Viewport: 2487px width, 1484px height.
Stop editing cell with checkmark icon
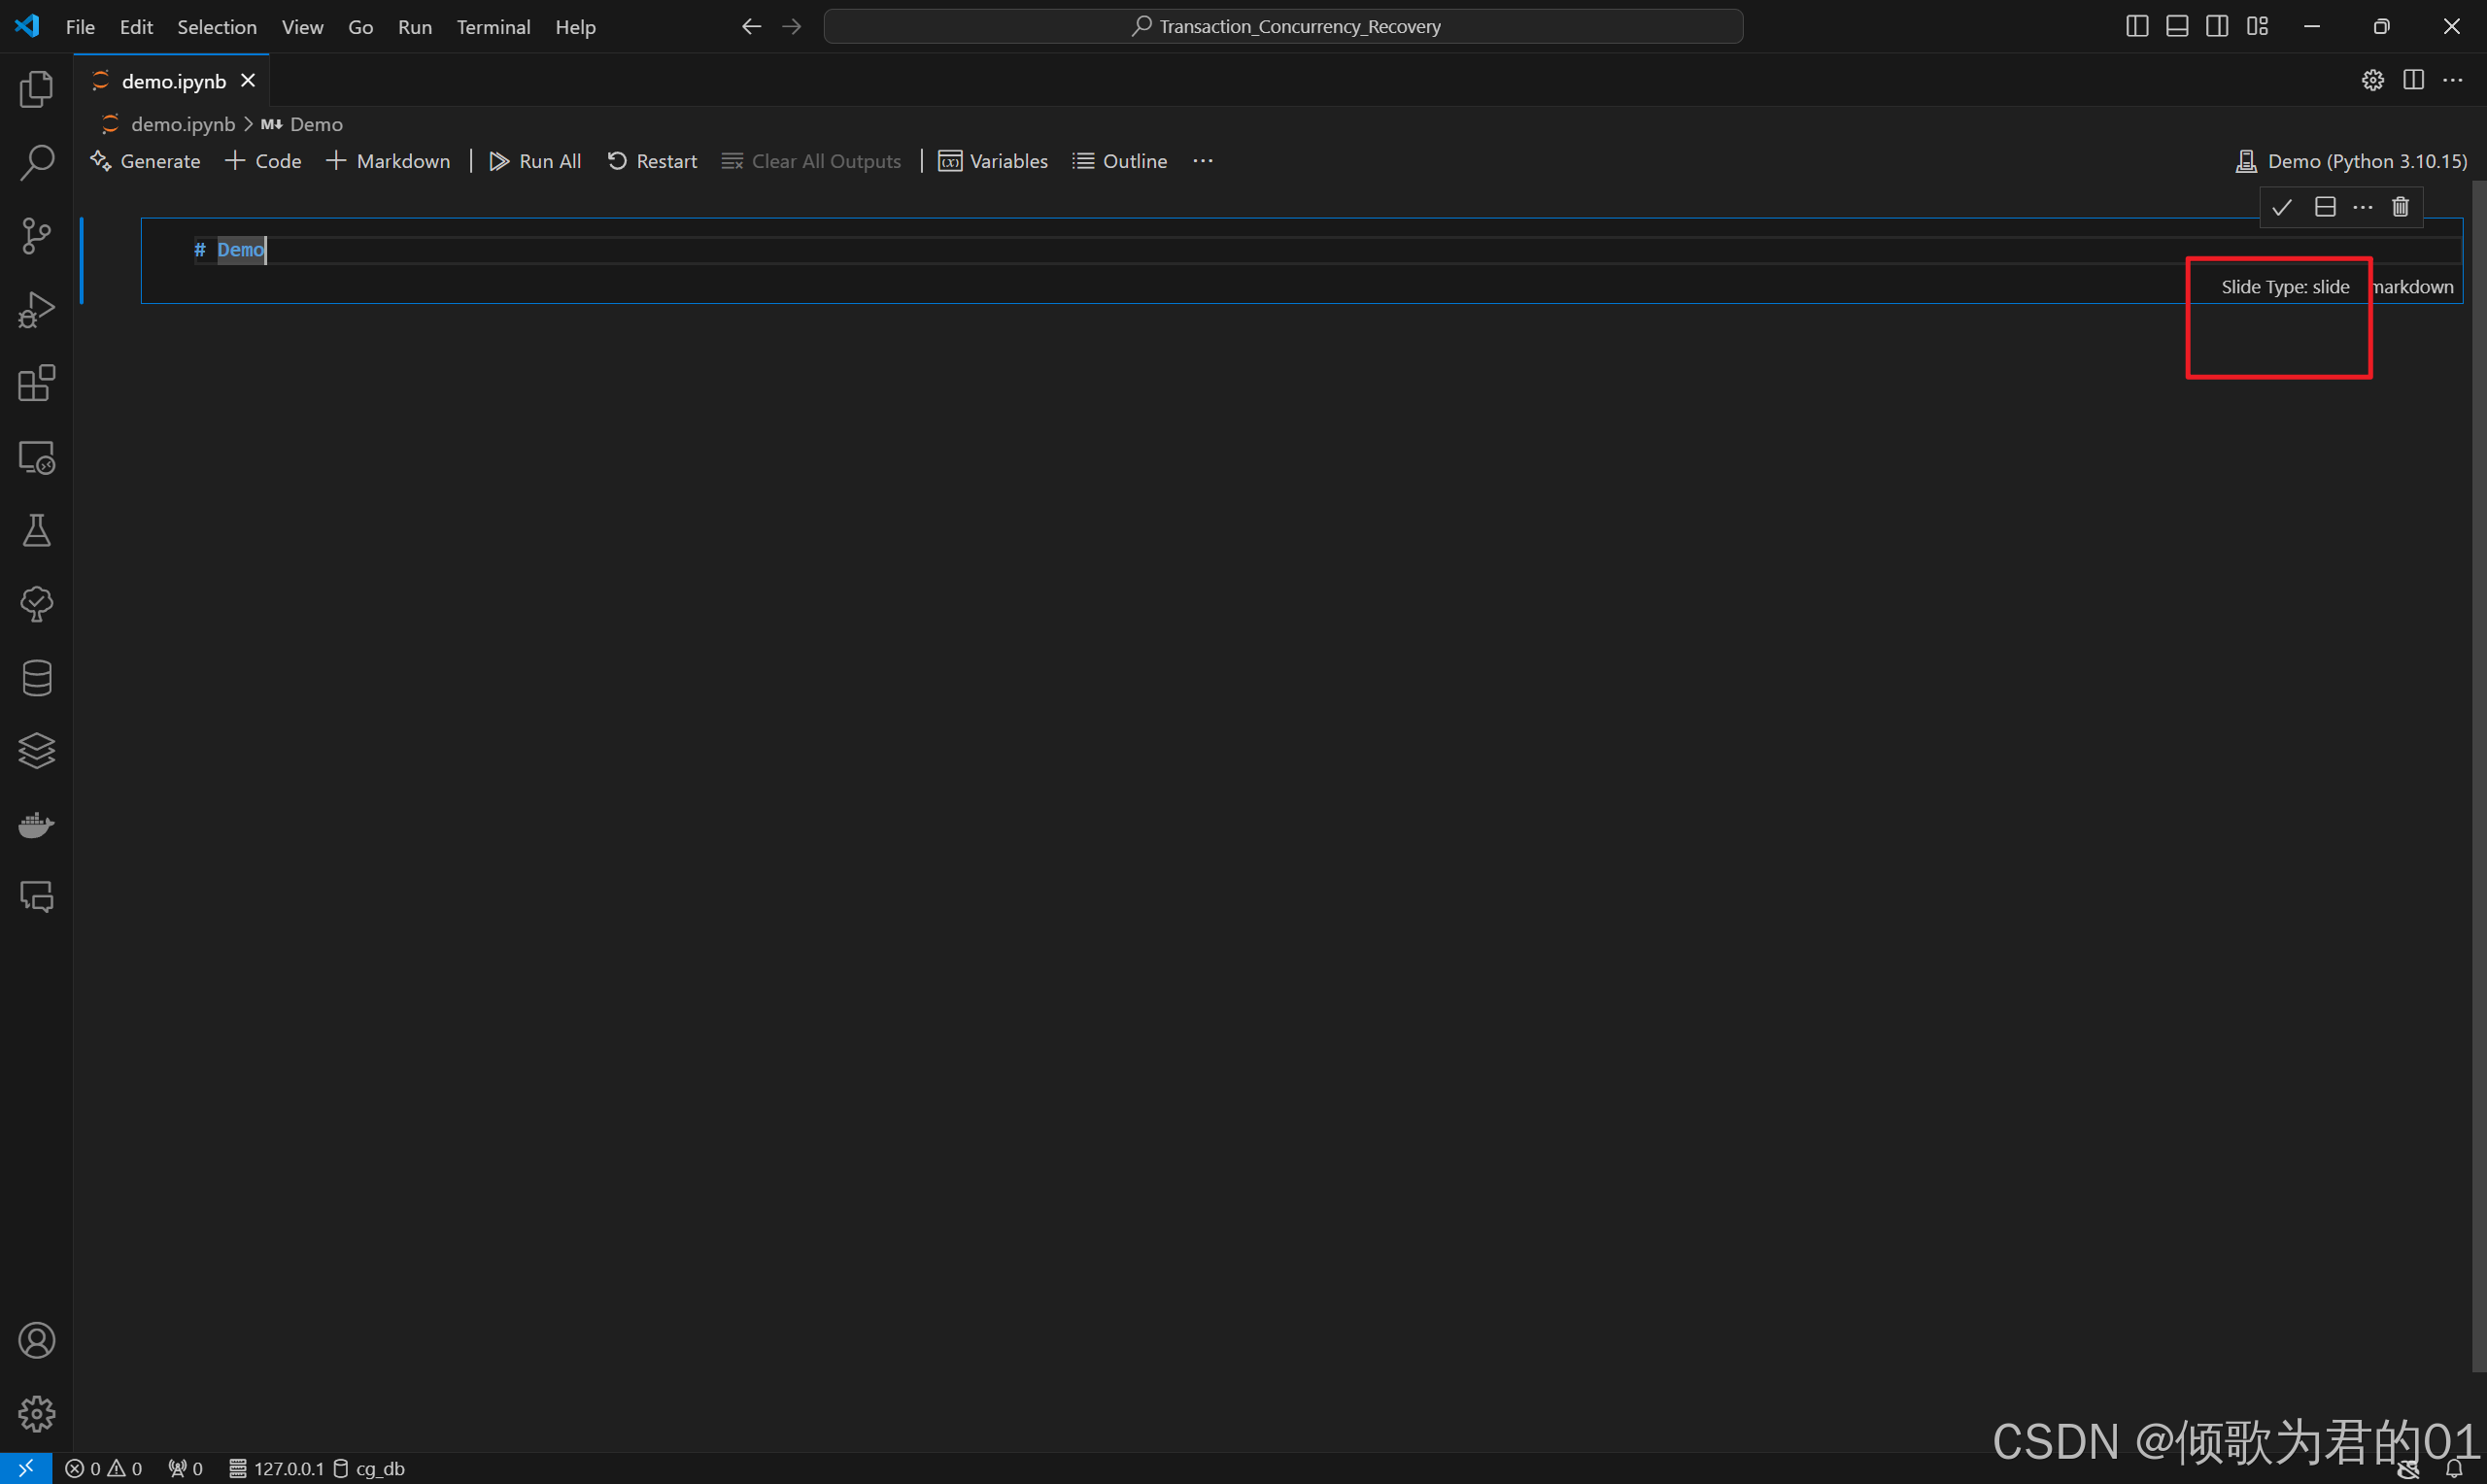(x=2282, y=207)
